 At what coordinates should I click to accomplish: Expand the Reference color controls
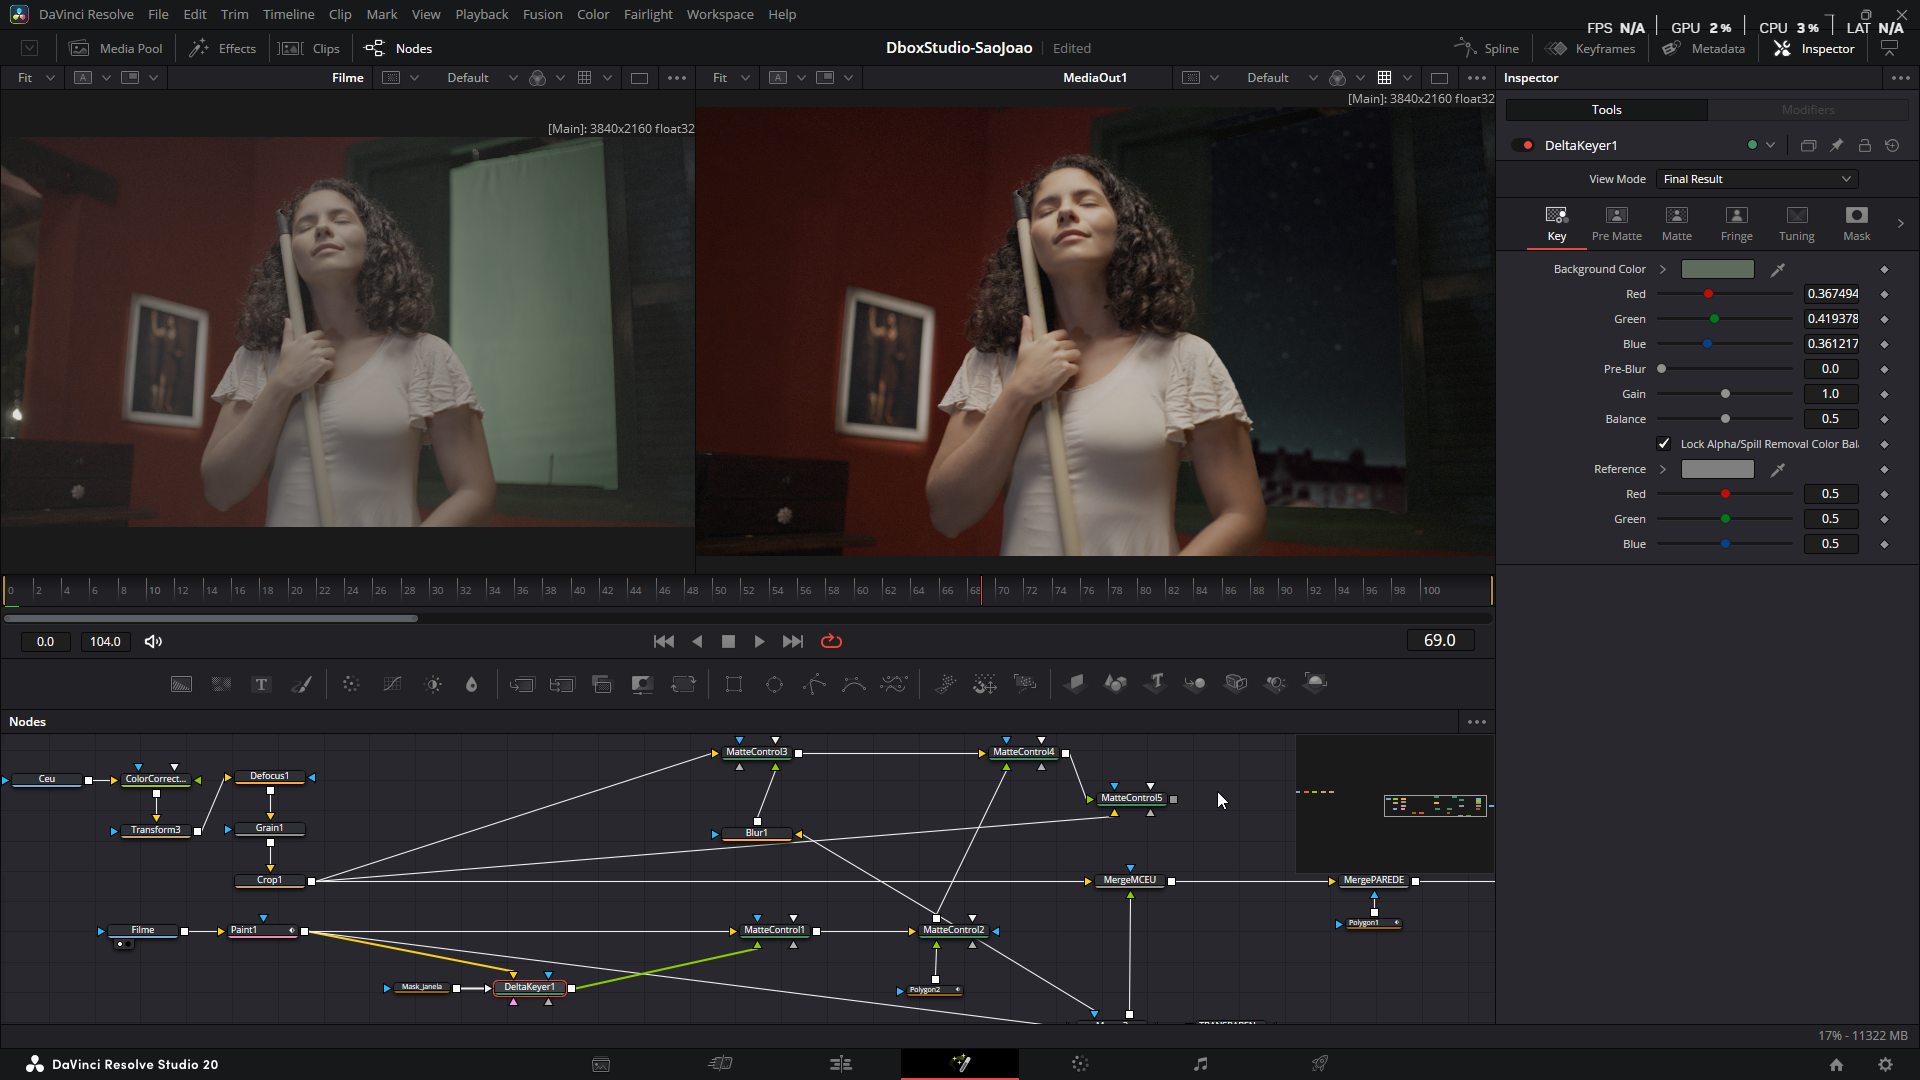coord(1663,470)
